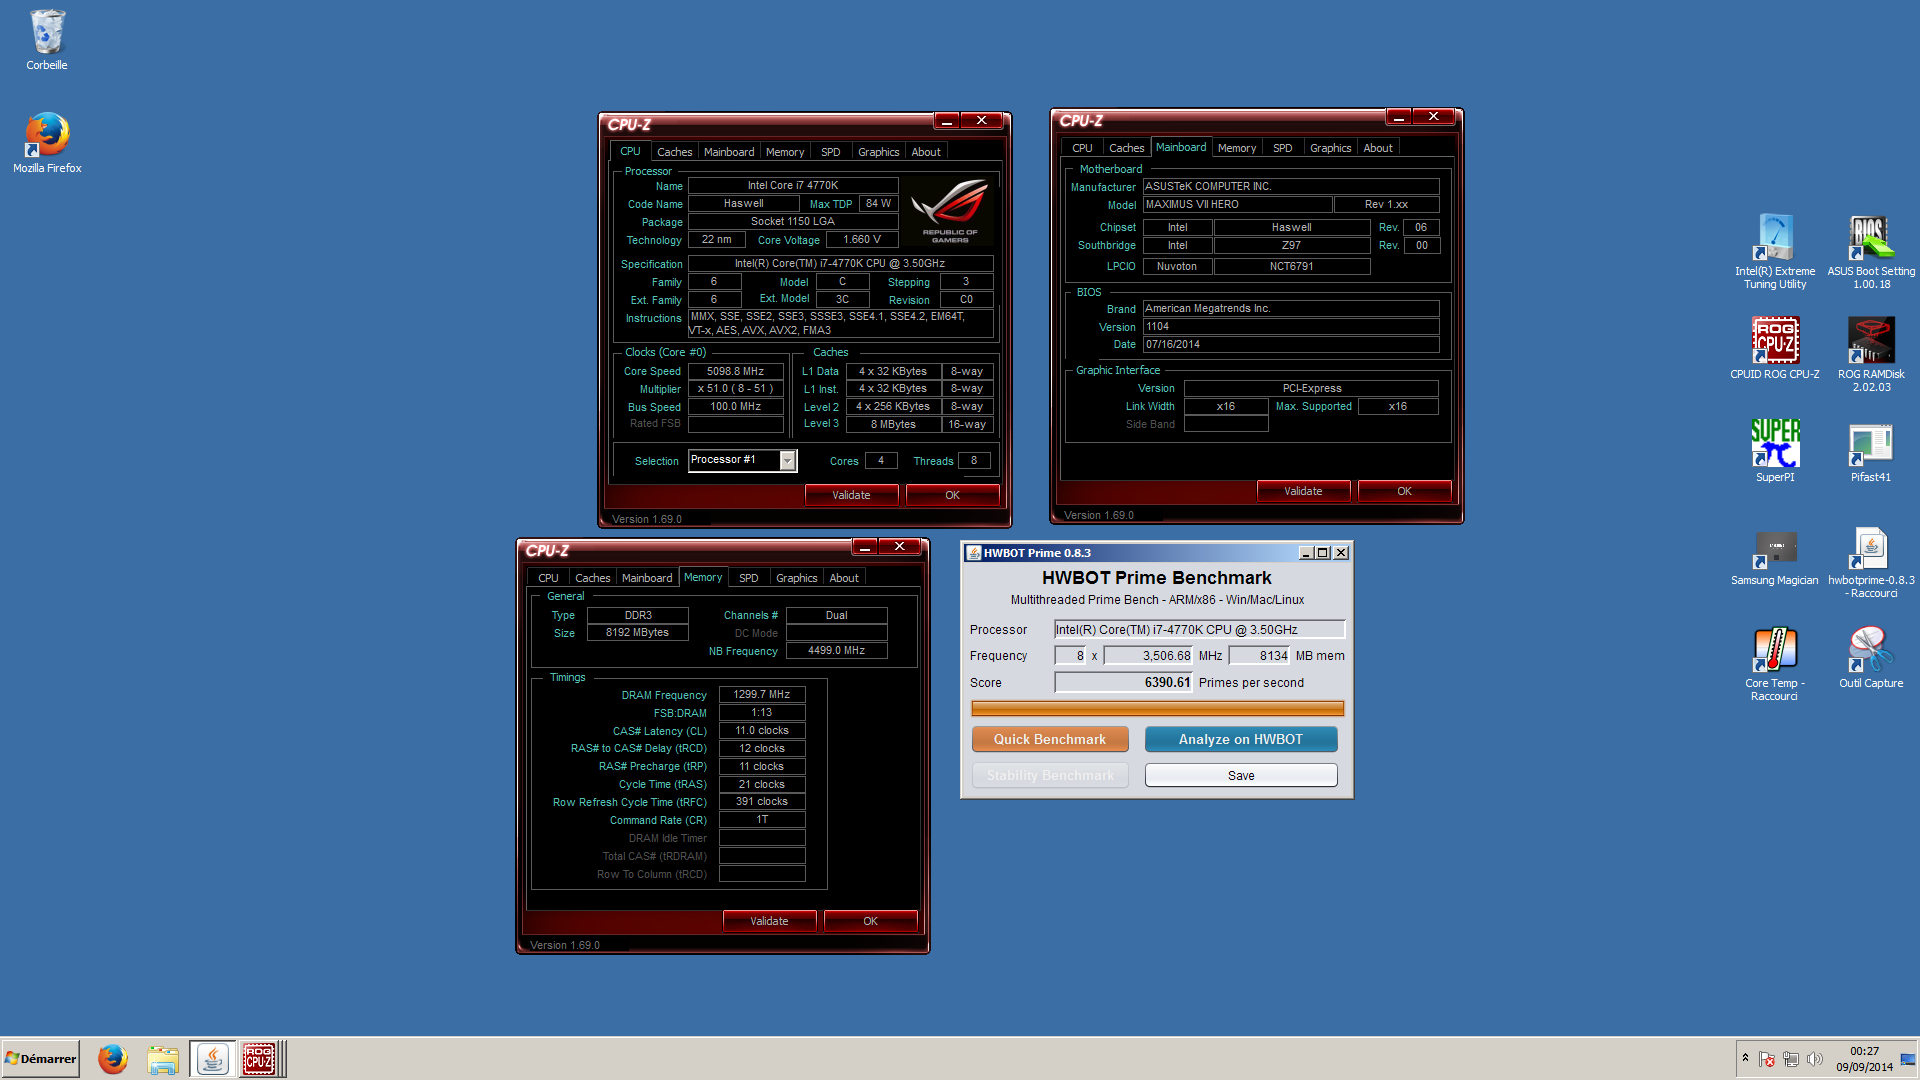Launch hwbotprime-0.8.3 shortcut icon
1920x1080 pixels.
pos(1871,562)
